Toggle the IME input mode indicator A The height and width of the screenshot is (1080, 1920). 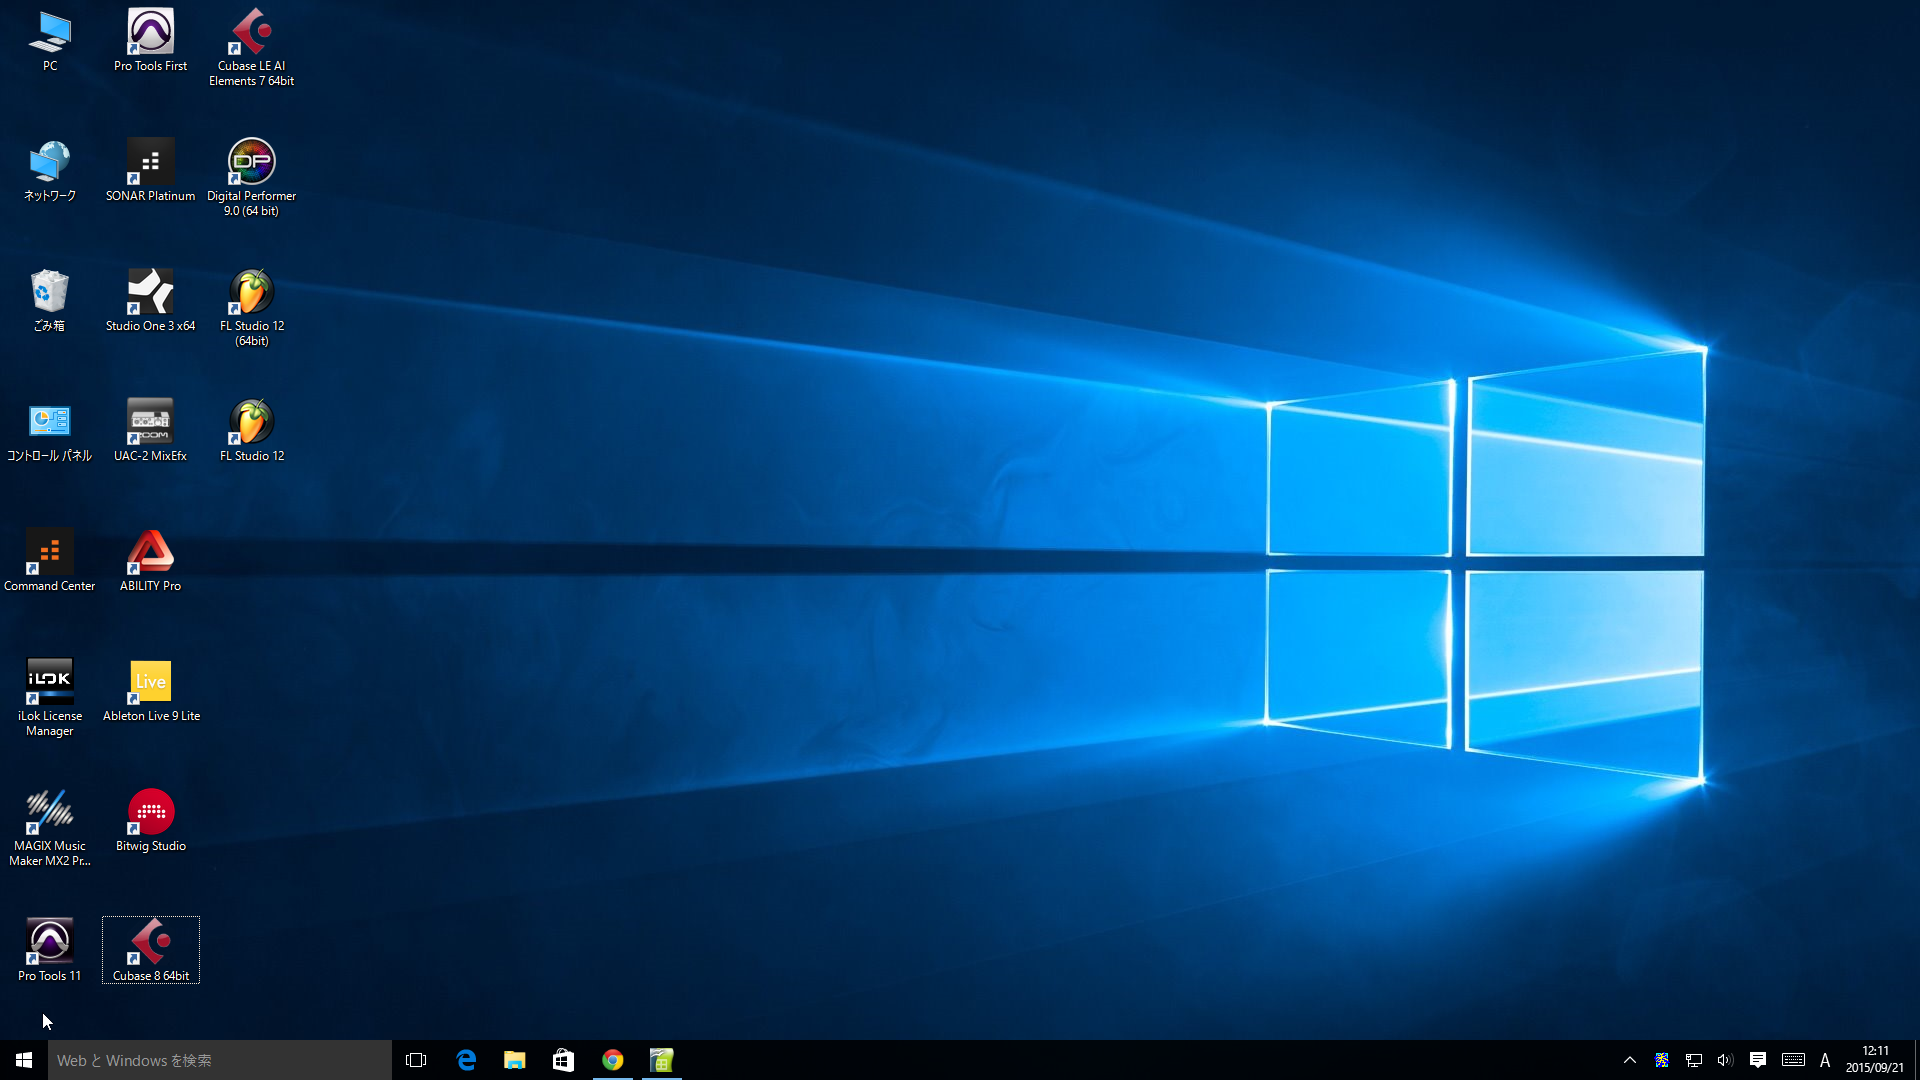pos(1825,1060)
